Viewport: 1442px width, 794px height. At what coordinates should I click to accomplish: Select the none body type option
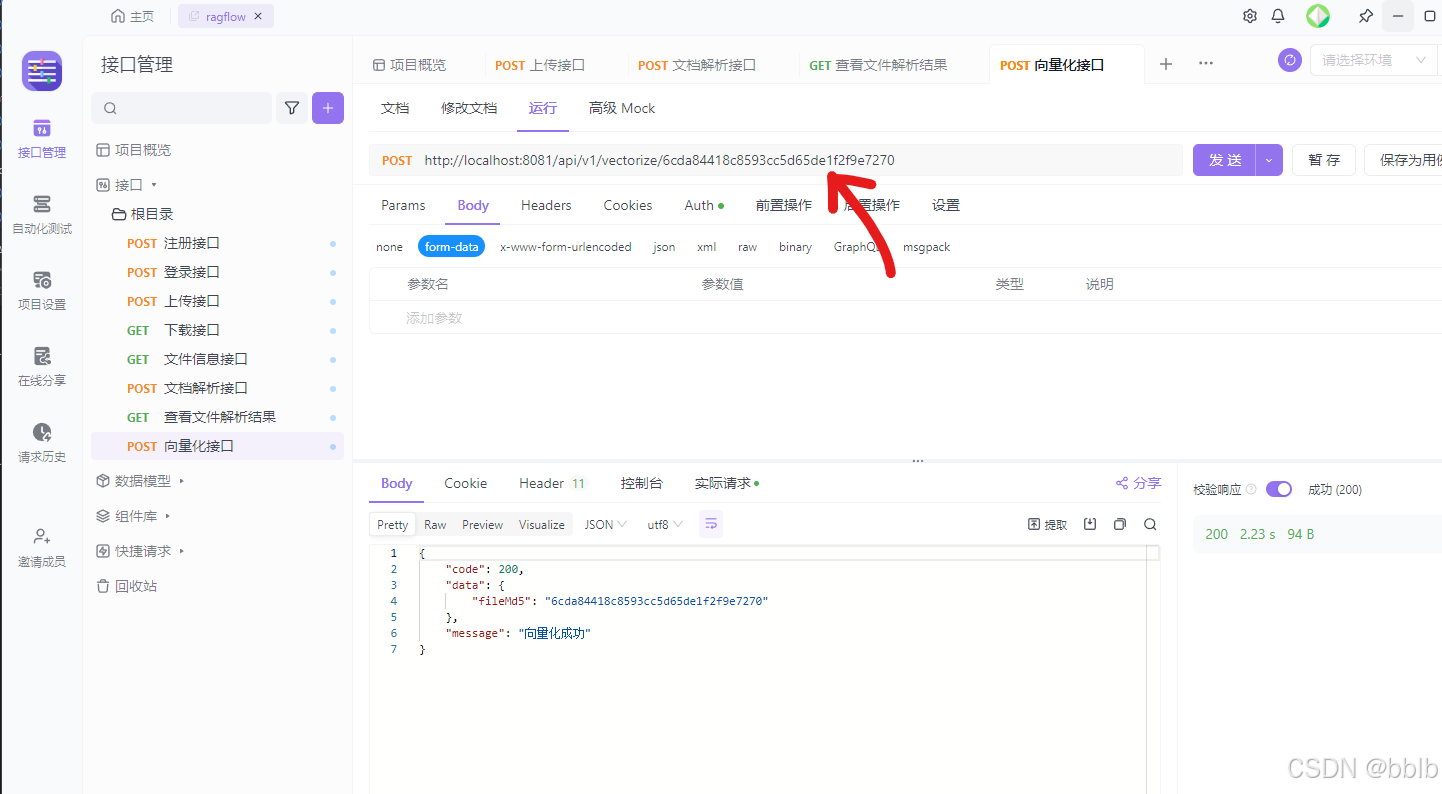click(x=389, y=246)
